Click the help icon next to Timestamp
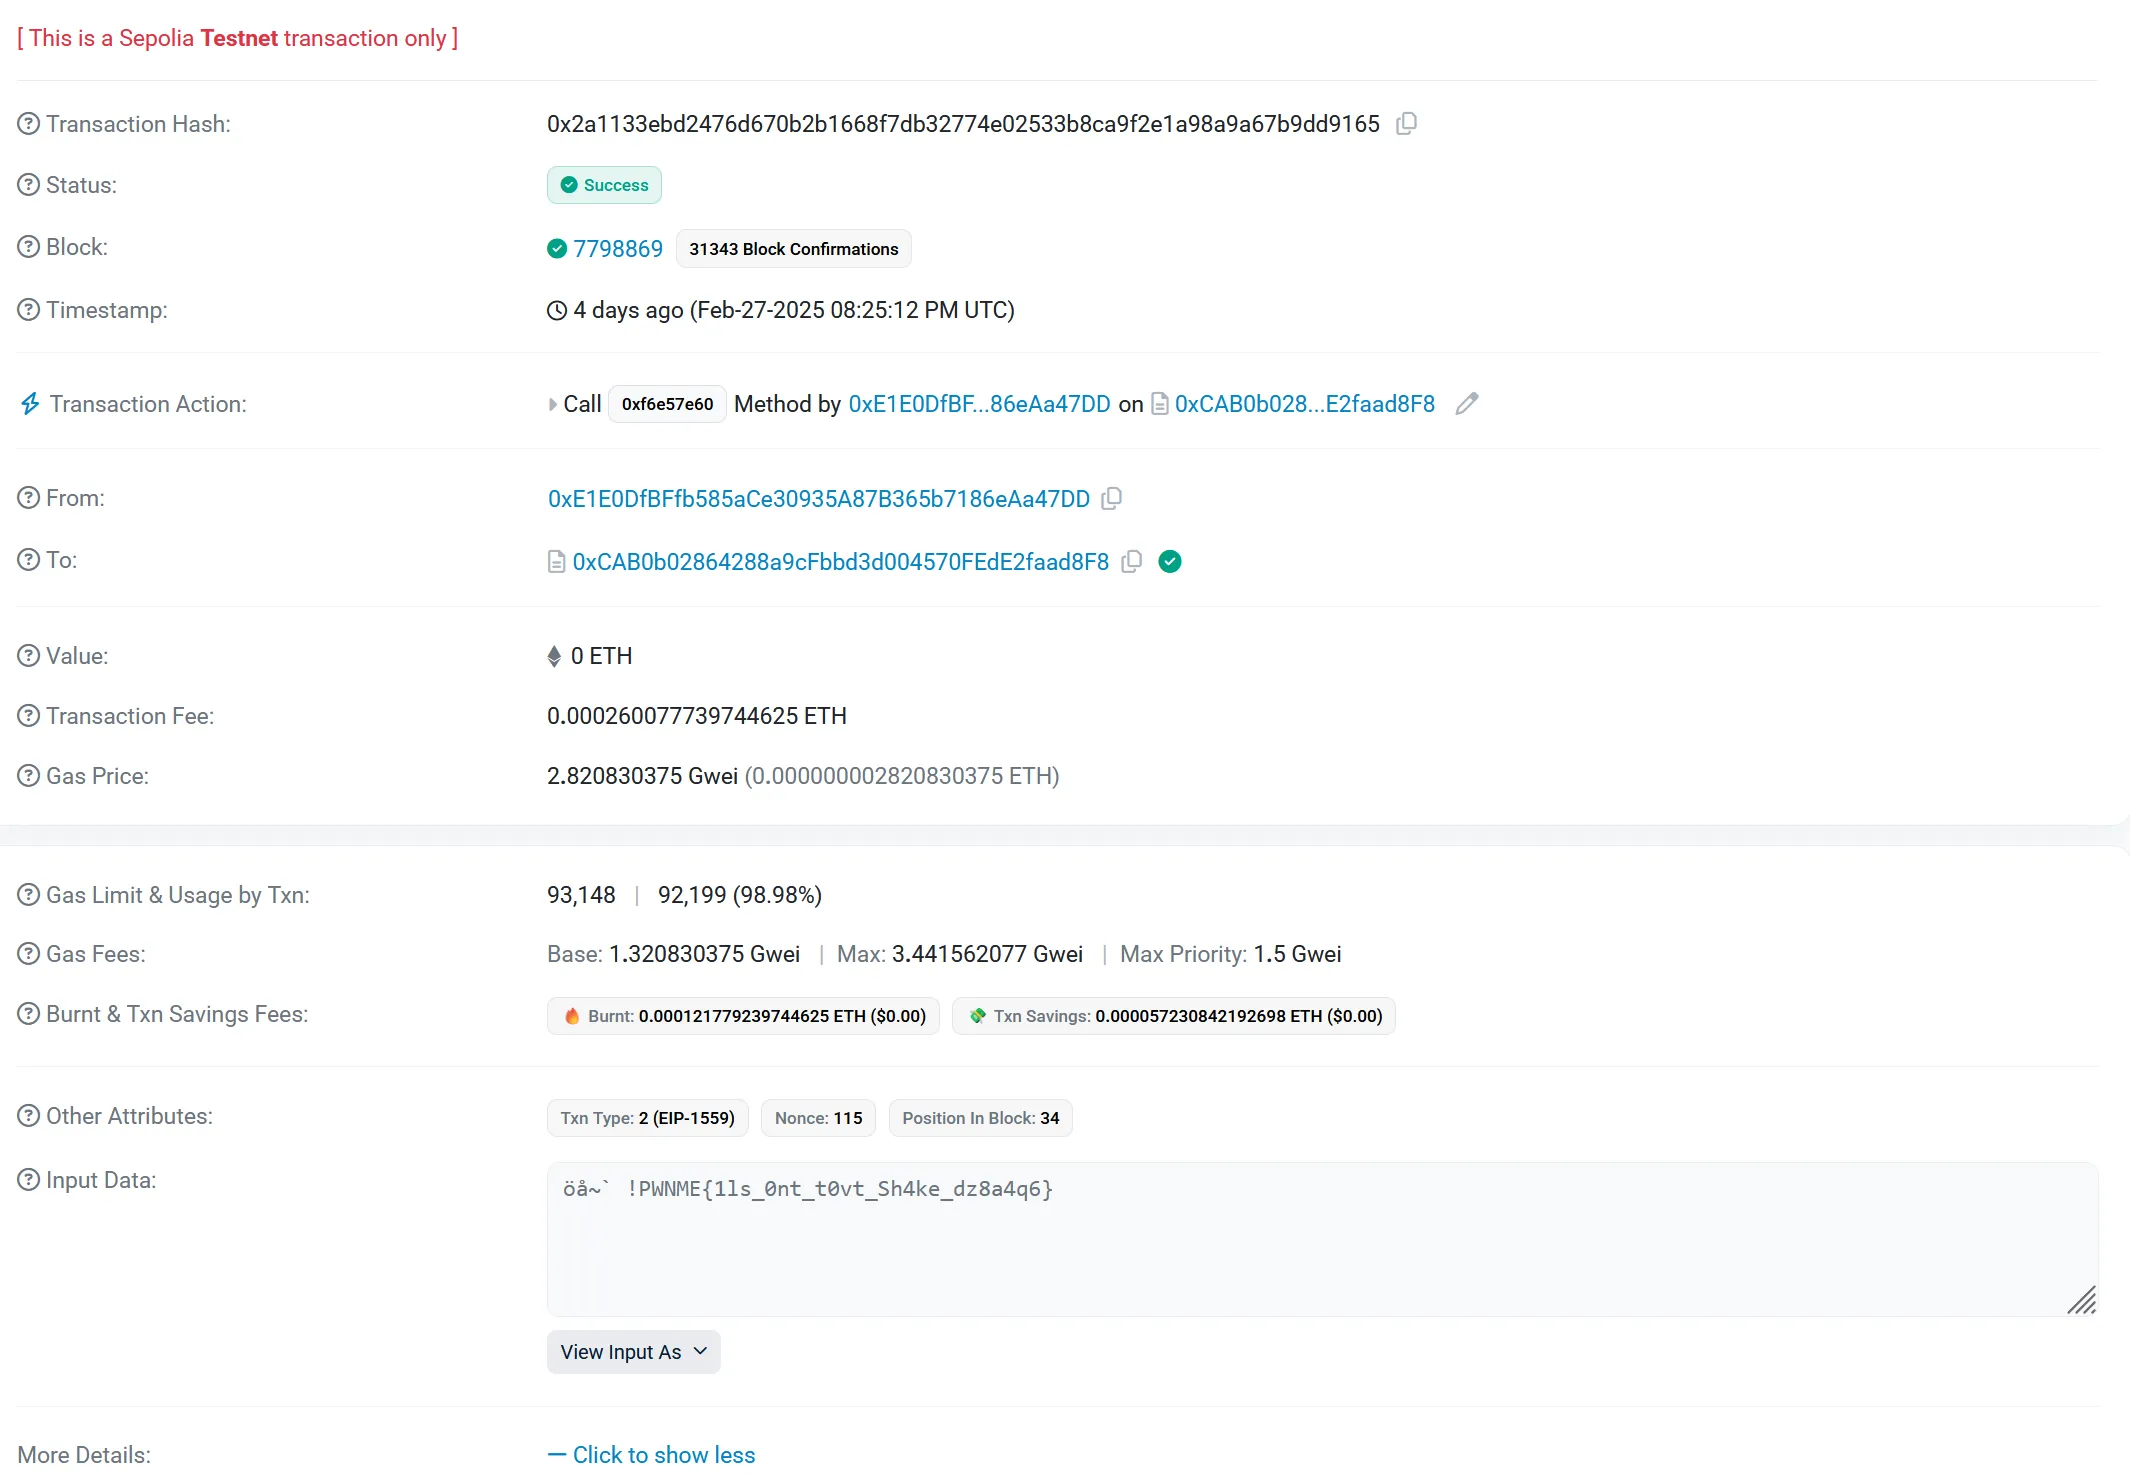Viewport: 2130px width, 1484px height. click(29, 310)
